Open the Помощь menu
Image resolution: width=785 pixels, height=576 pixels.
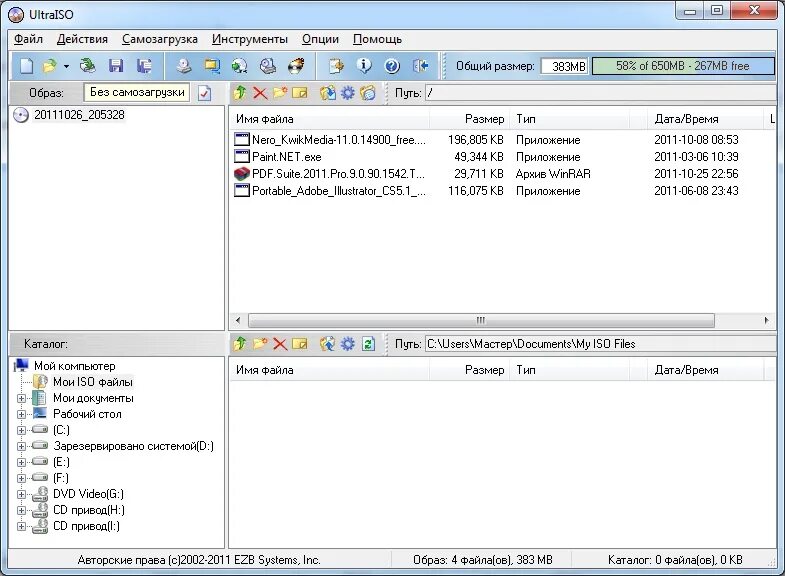click(x=377, y=39)
